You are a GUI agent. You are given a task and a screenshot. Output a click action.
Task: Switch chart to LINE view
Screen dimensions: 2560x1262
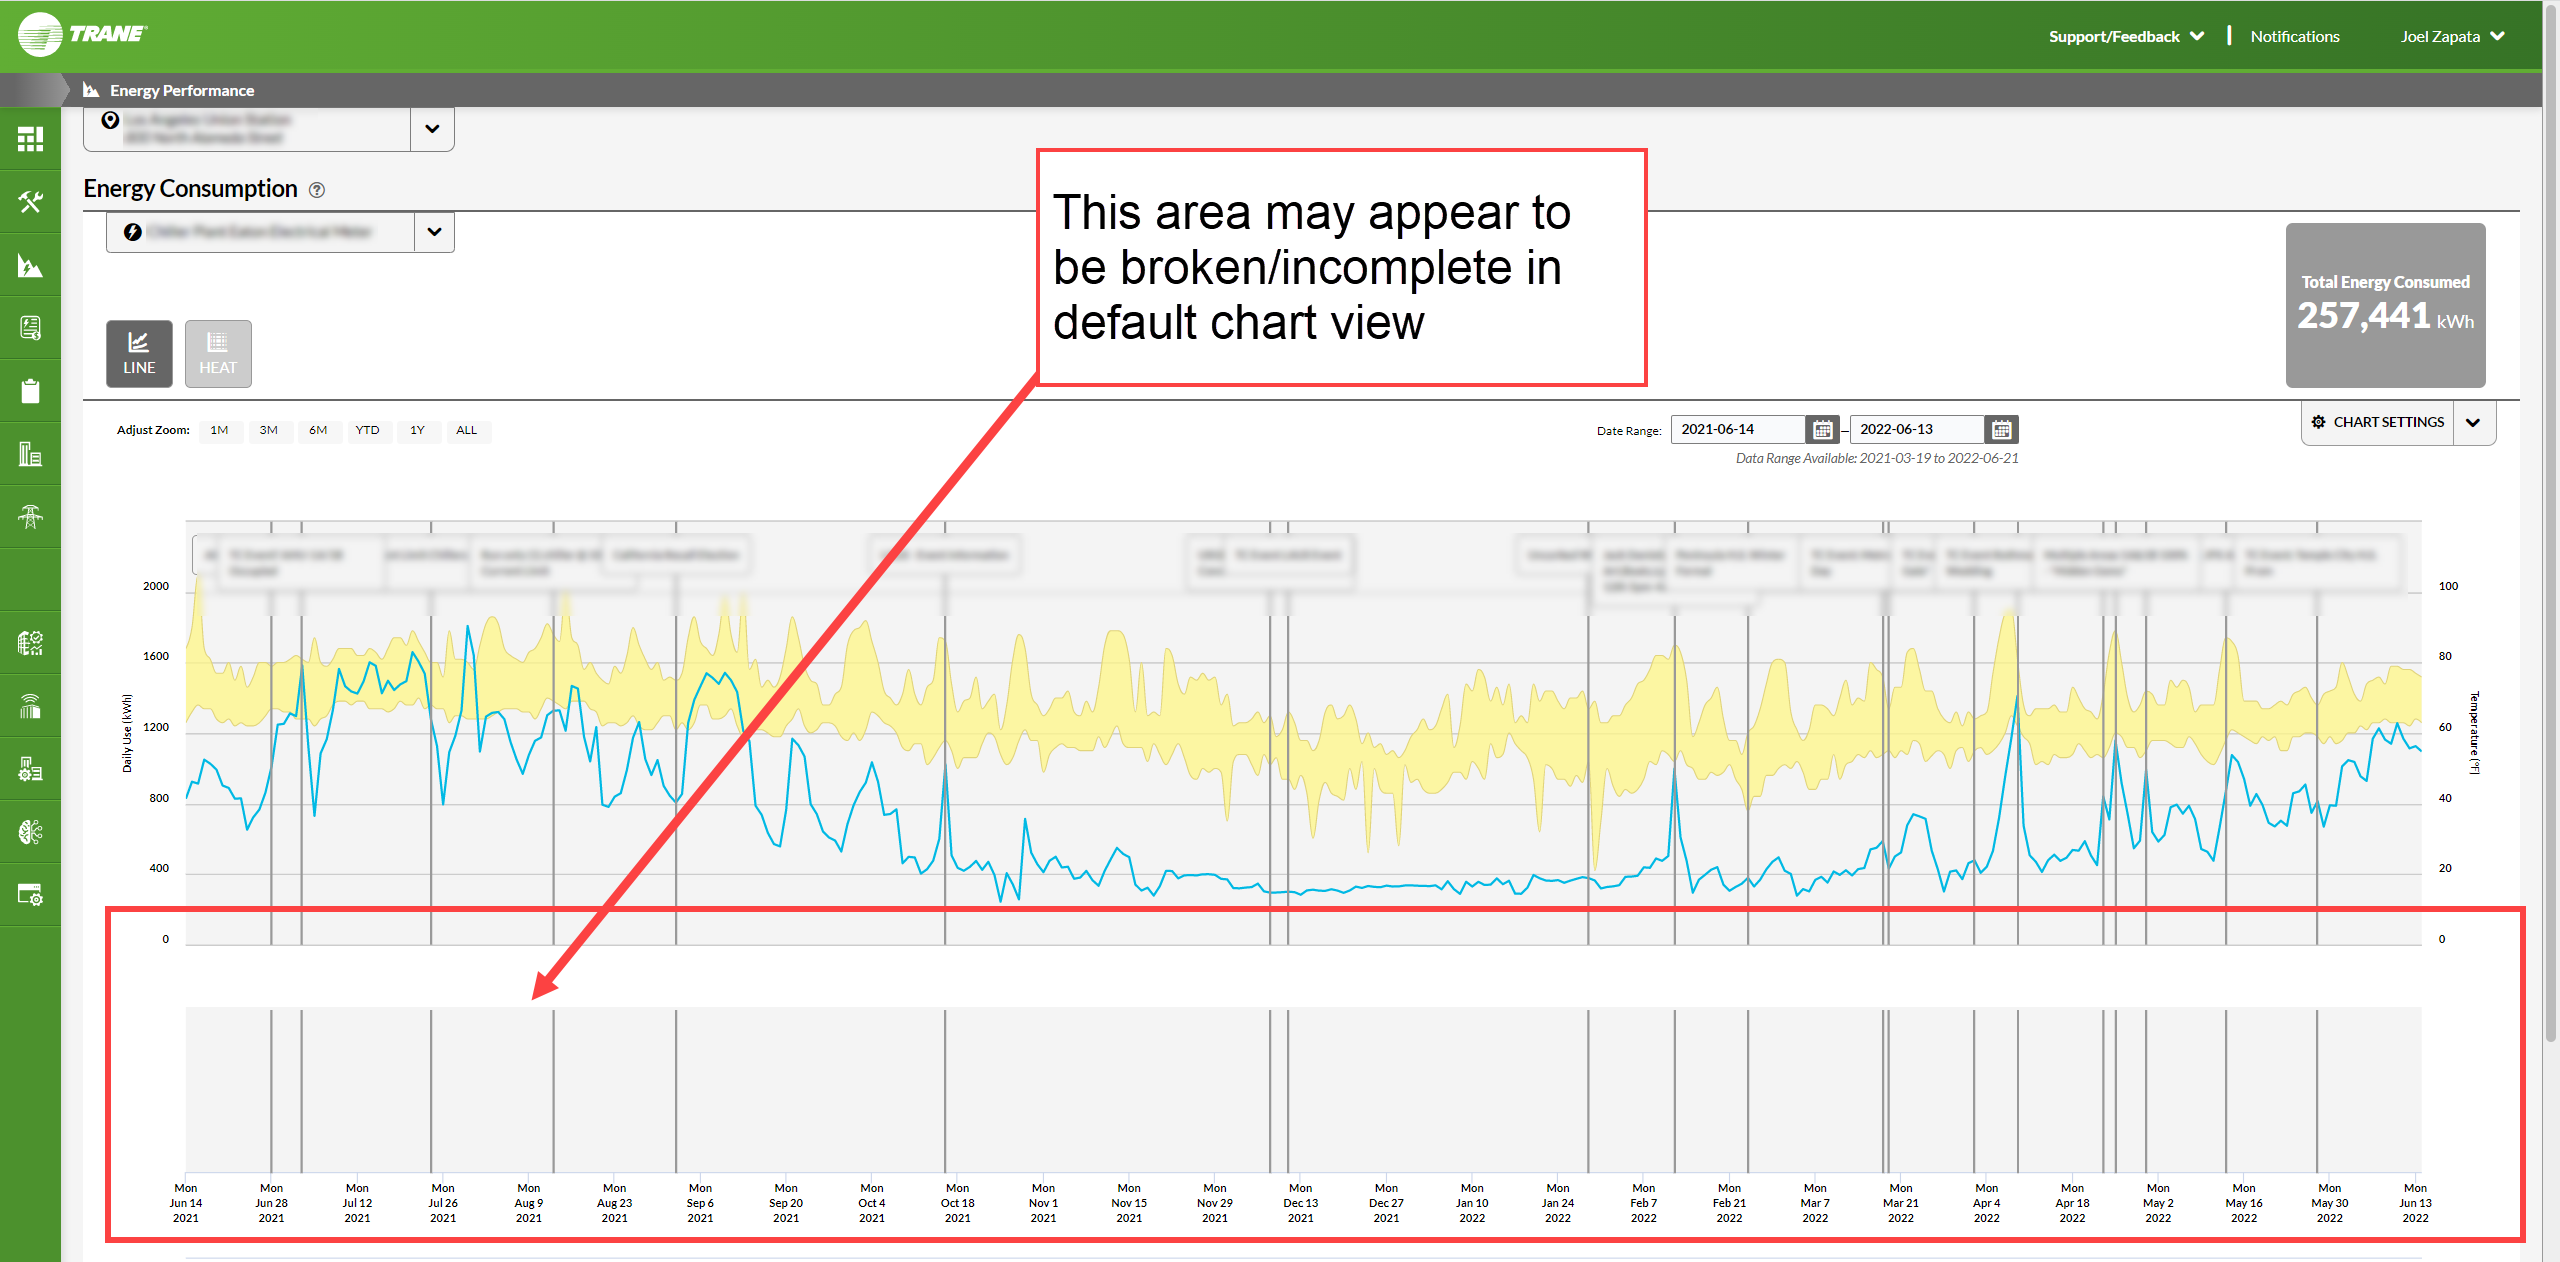139,354
